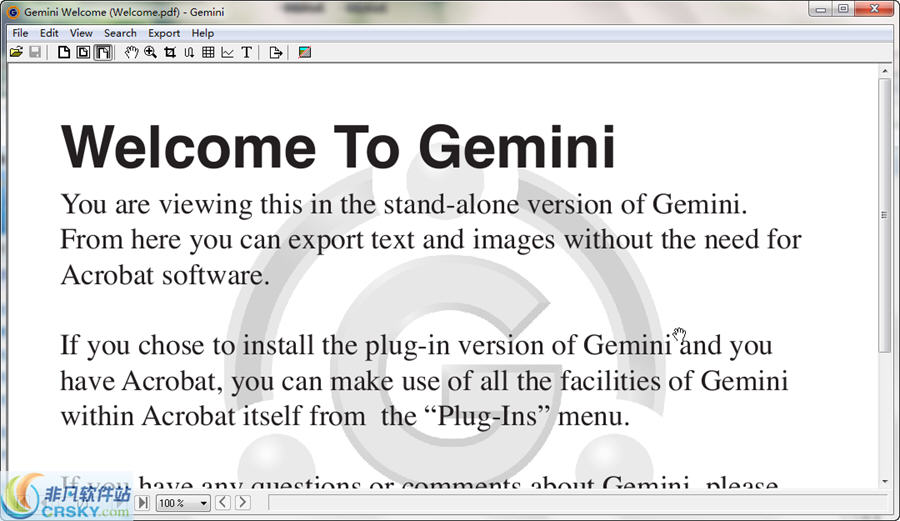Click the Export page arrow icon

(276, 52)
